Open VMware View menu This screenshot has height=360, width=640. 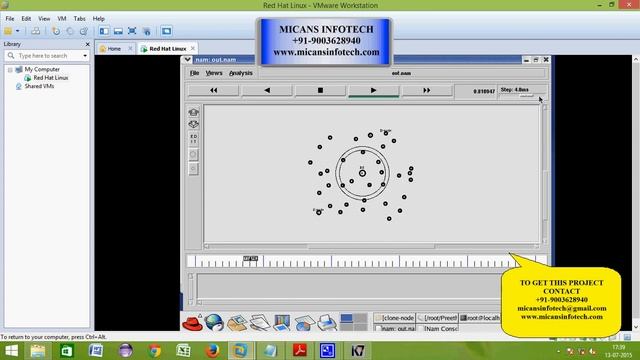coord(44,19)
